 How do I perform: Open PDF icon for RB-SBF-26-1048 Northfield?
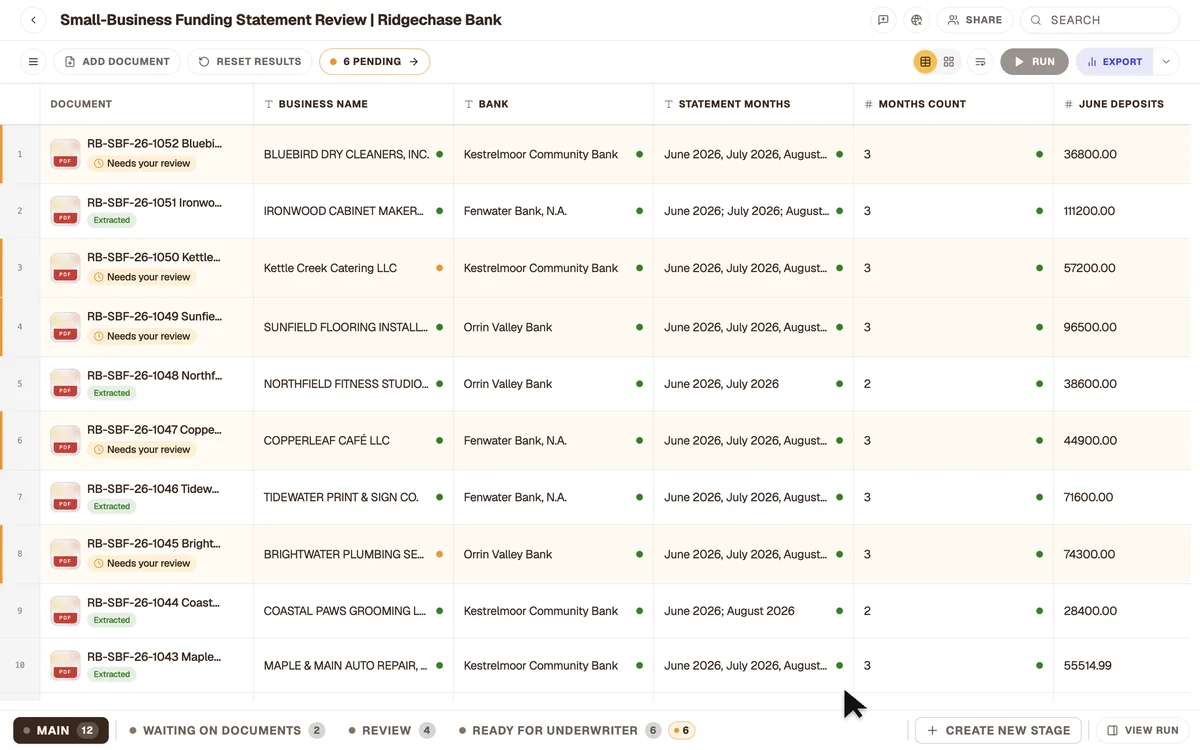tap(65, 384)
